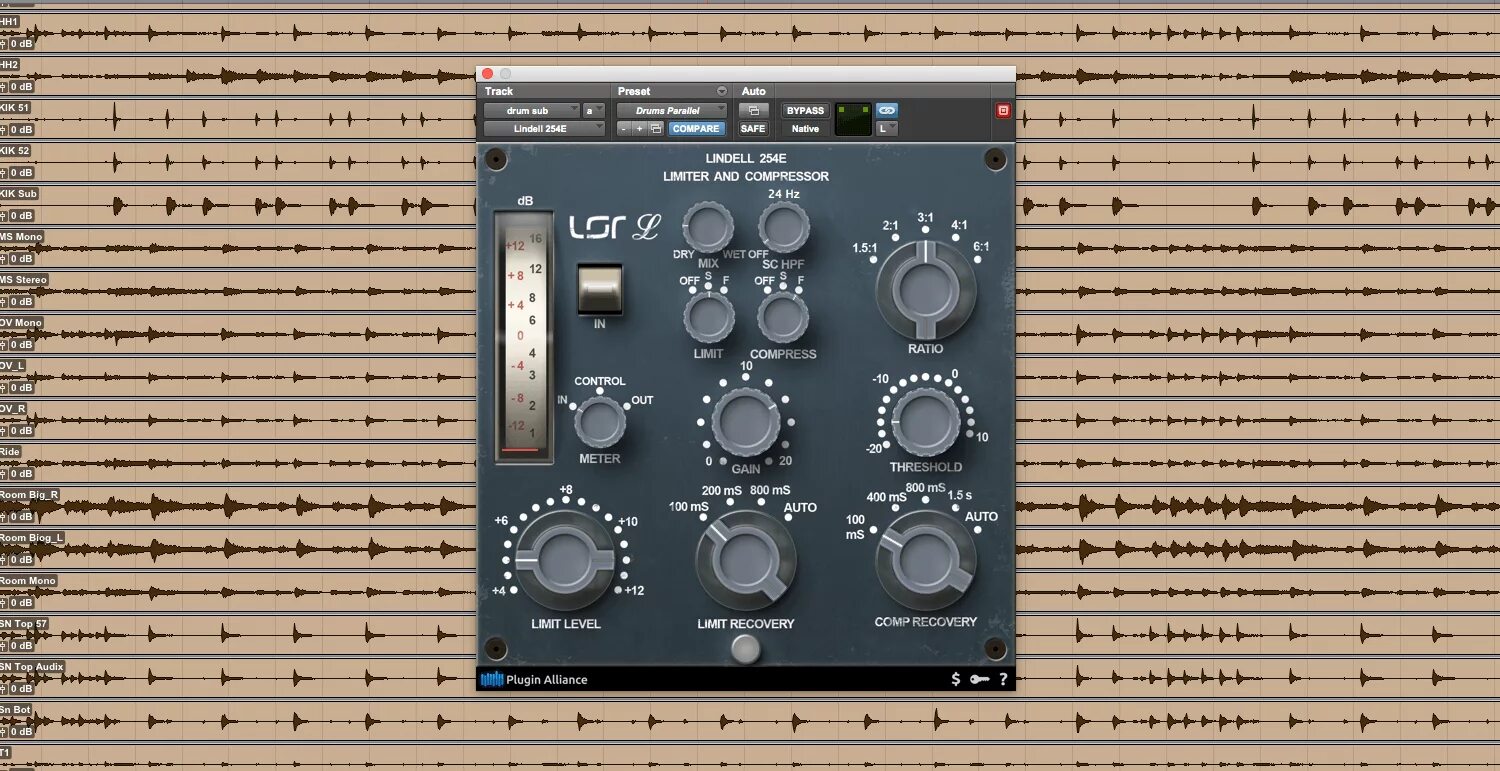Click the THRESHOLD knob
Viewport: 1500px width, 771px height.
(925, 421)
